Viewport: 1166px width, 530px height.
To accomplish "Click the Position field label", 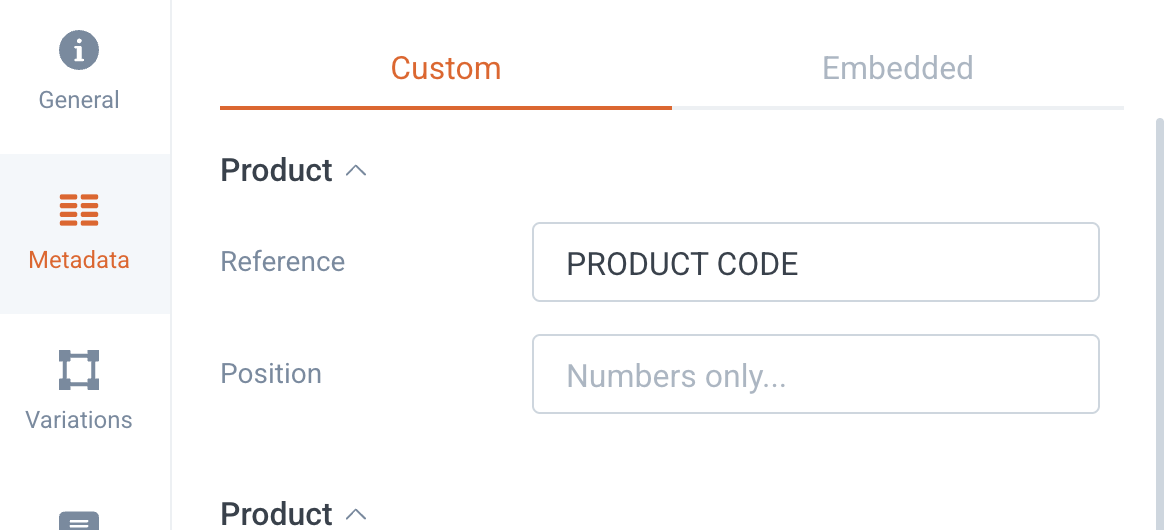I will coord(271,373).
